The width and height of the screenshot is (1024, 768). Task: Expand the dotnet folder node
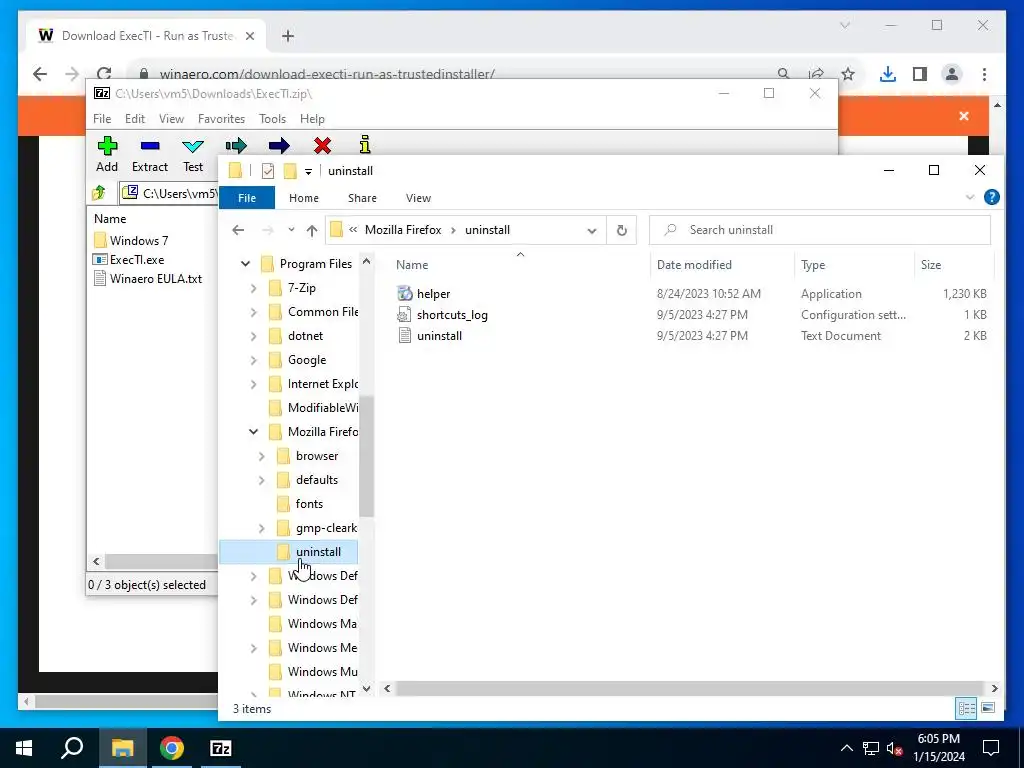253,336
